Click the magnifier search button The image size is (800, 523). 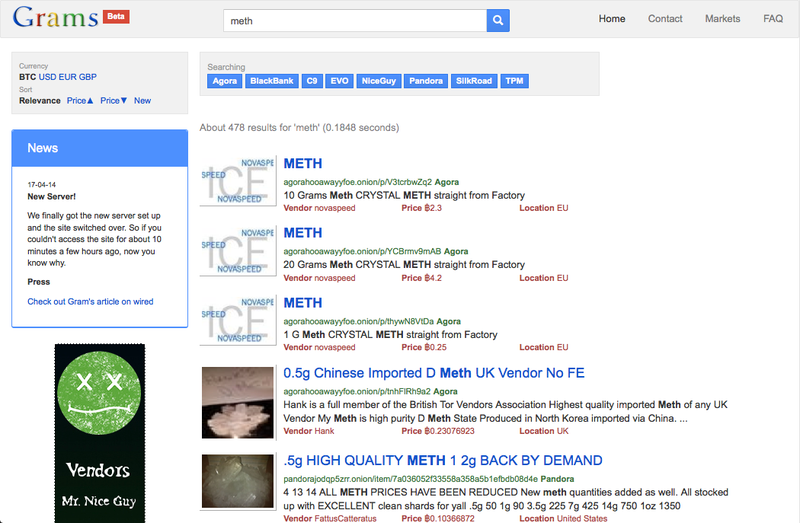point(498,20)
